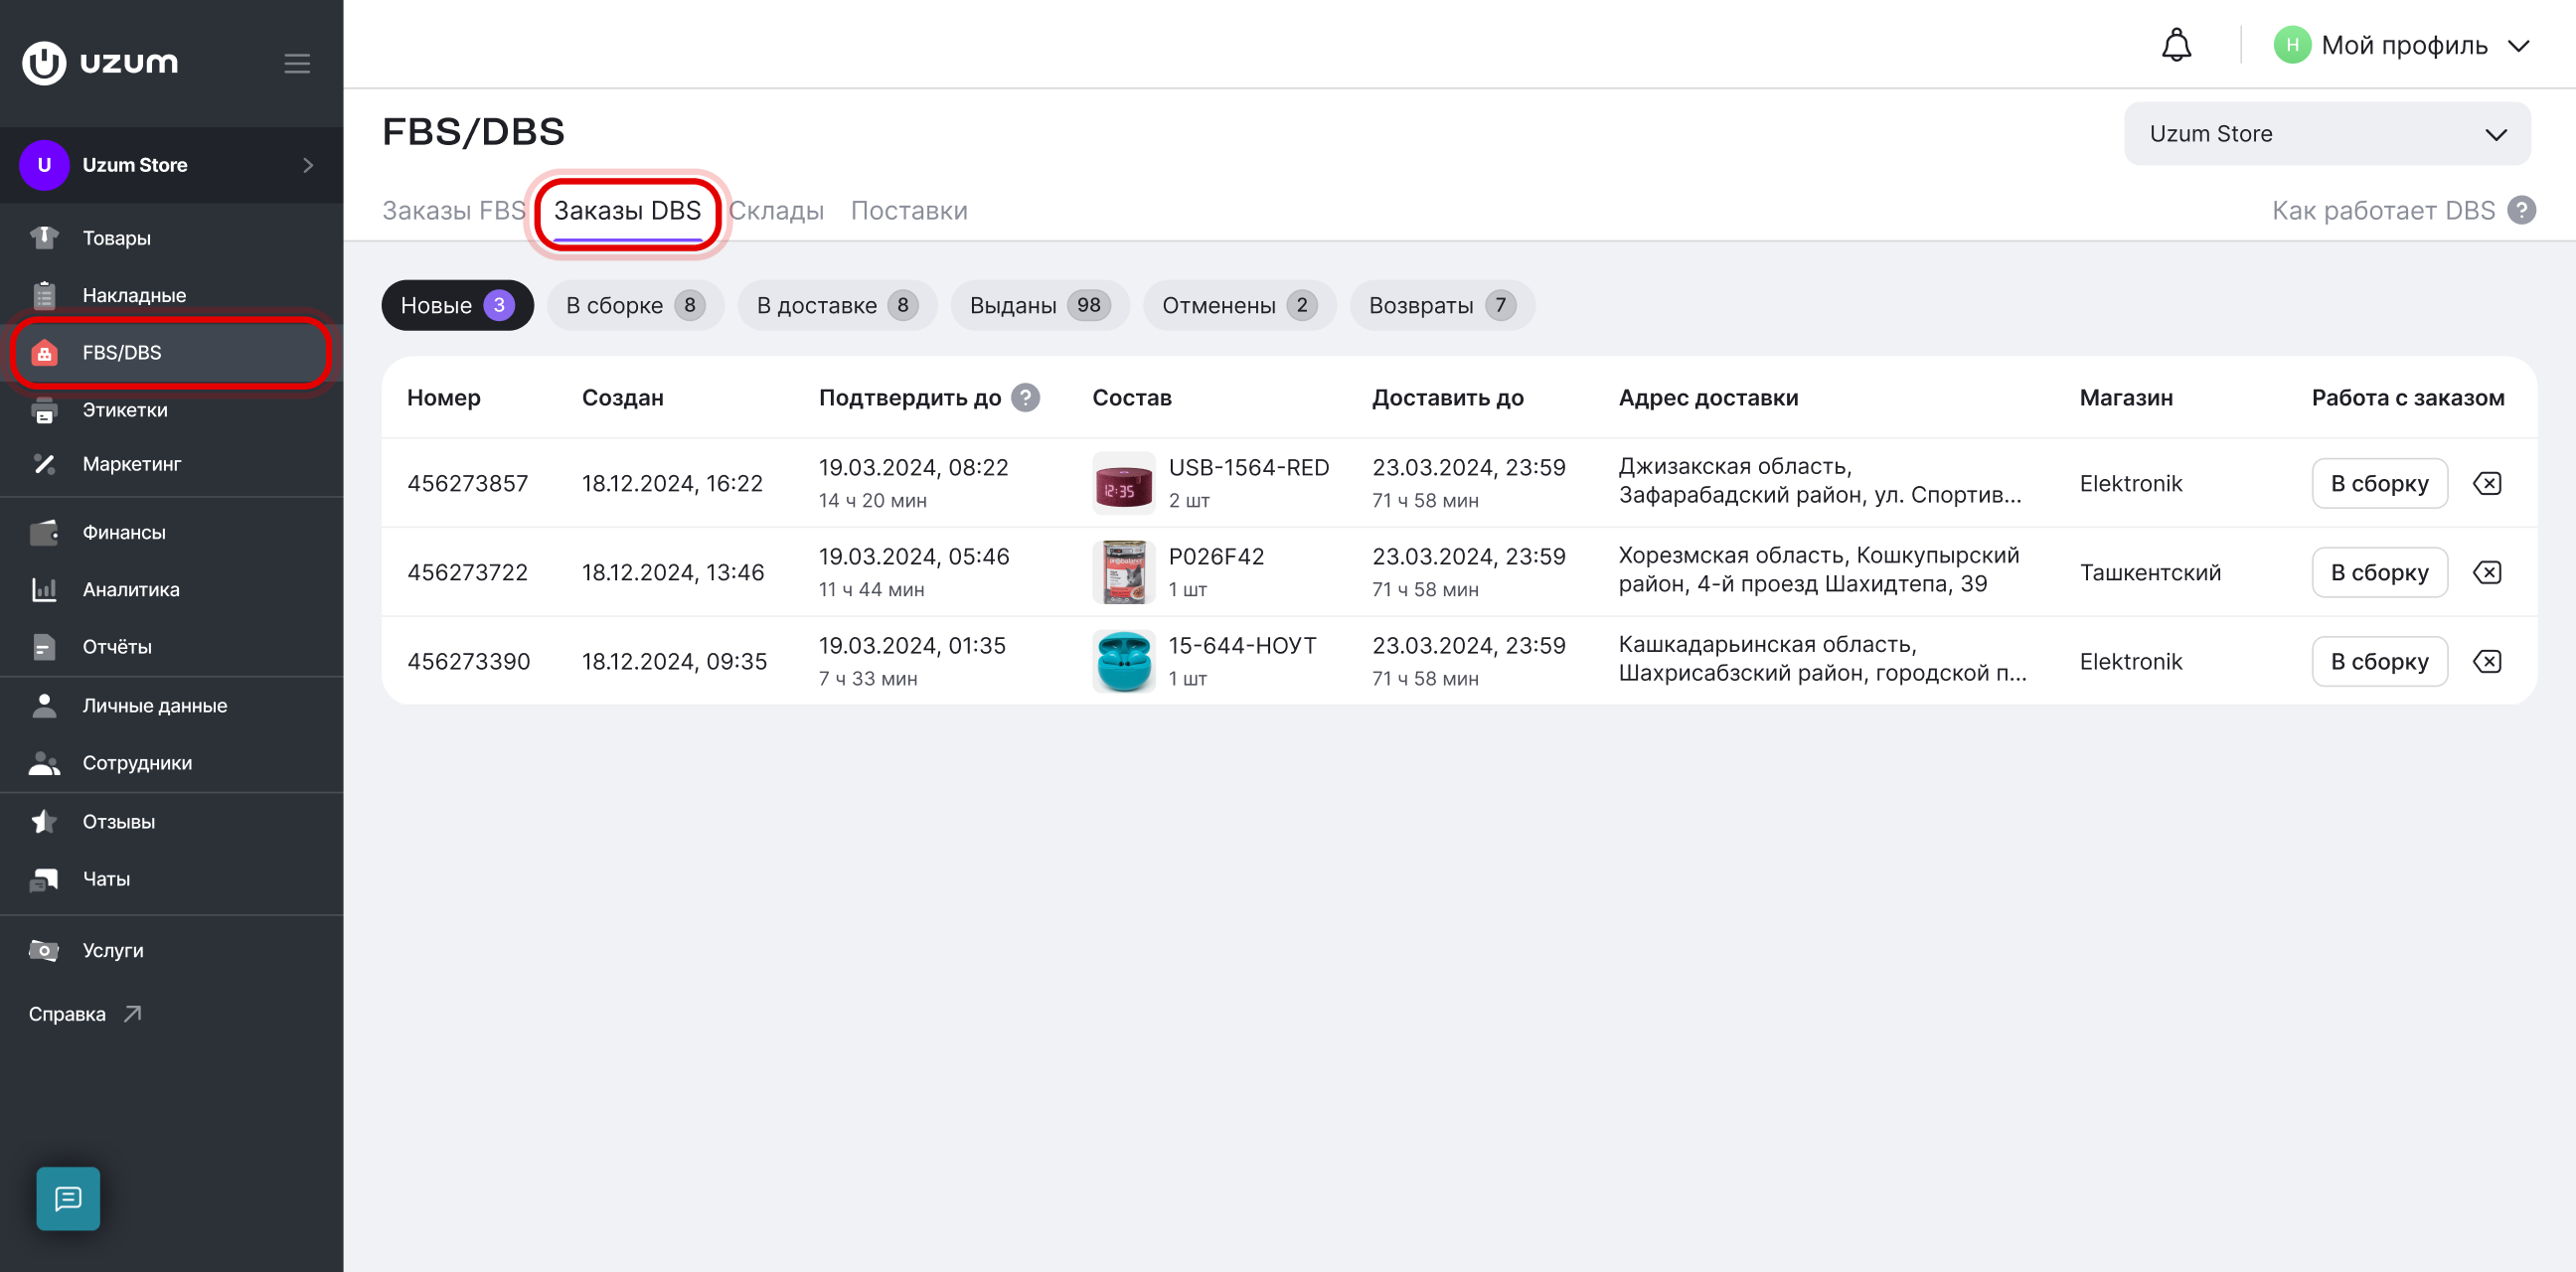Click the USB-1564-RED product thumbnail
The image size is (2576, 1272).
(x=1123, y=484)
